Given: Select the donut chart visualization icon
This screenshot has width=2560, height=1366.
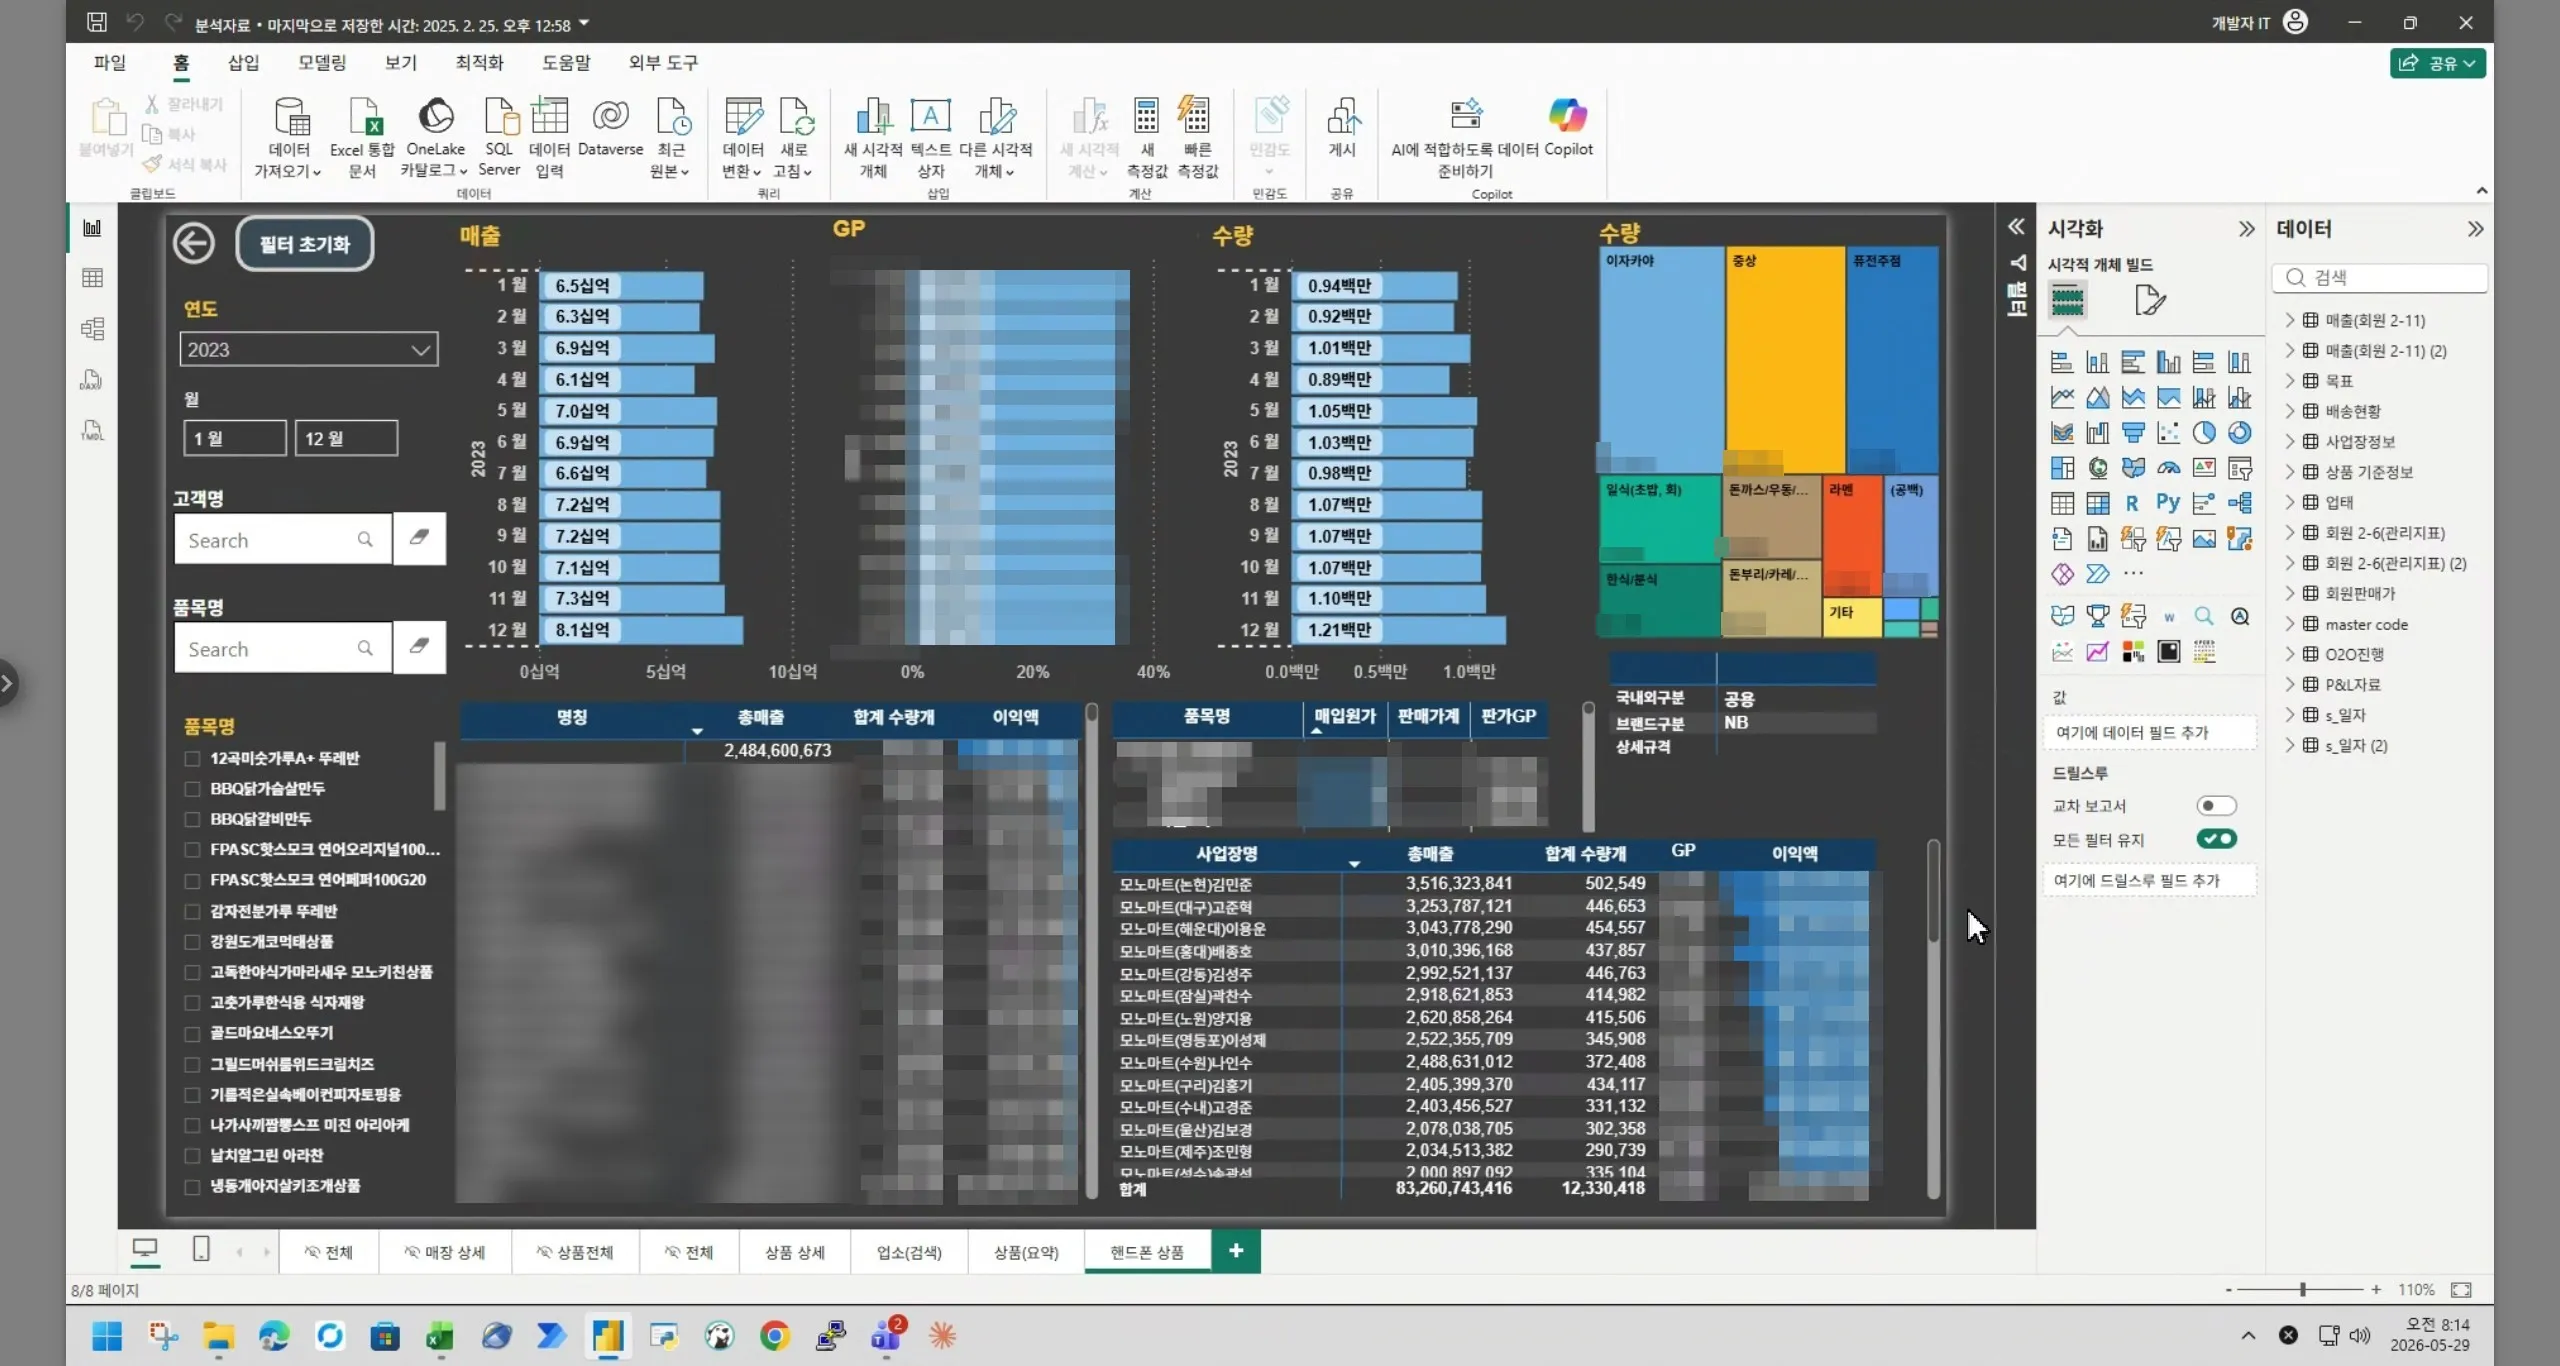Looking at the screenshot, I should pos(2239,433).
